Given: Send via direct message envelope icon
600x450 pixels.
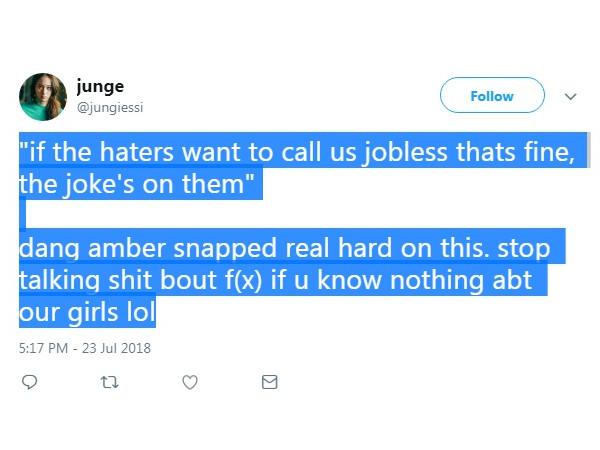Looking at the screenshot, I should click(x=269, y=382).
